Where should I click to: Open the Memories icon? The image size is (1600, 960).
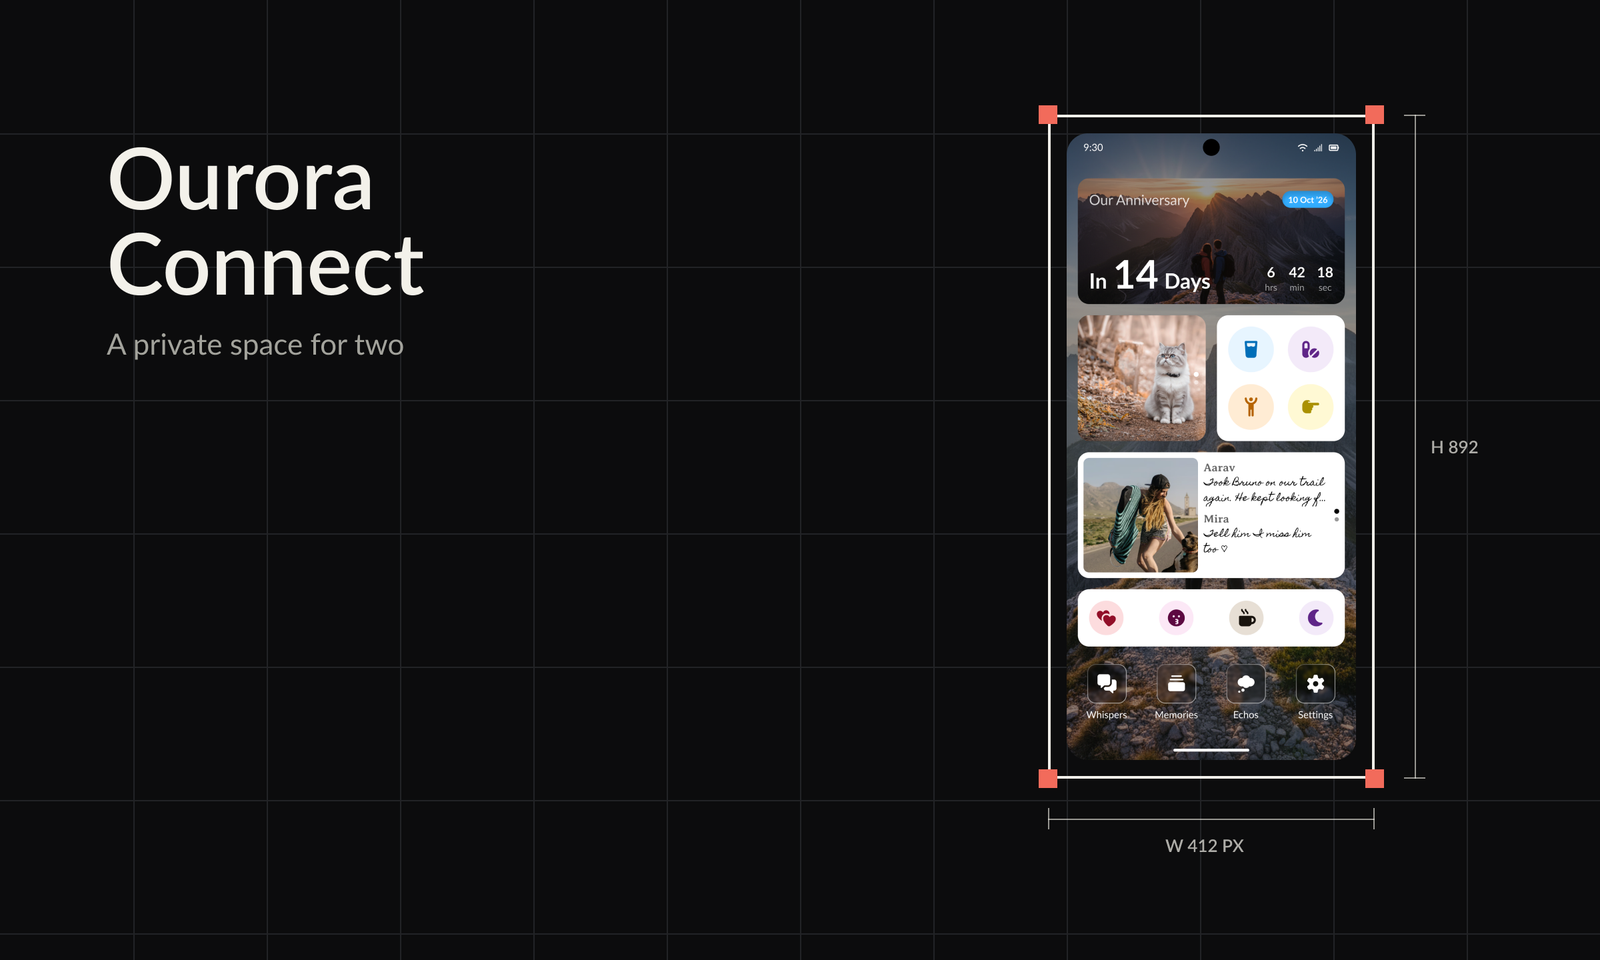[x=1176, y=684]
